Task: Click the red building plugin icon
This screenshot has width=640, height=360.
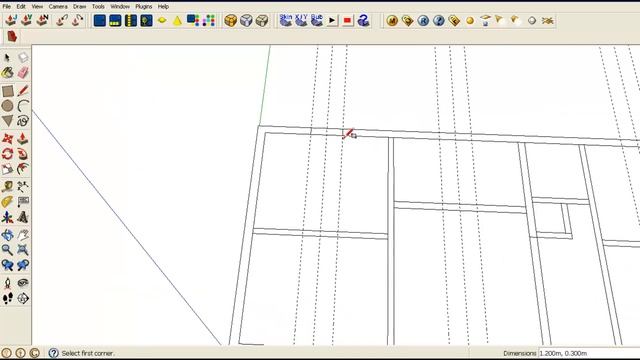Action: point(12,36)
